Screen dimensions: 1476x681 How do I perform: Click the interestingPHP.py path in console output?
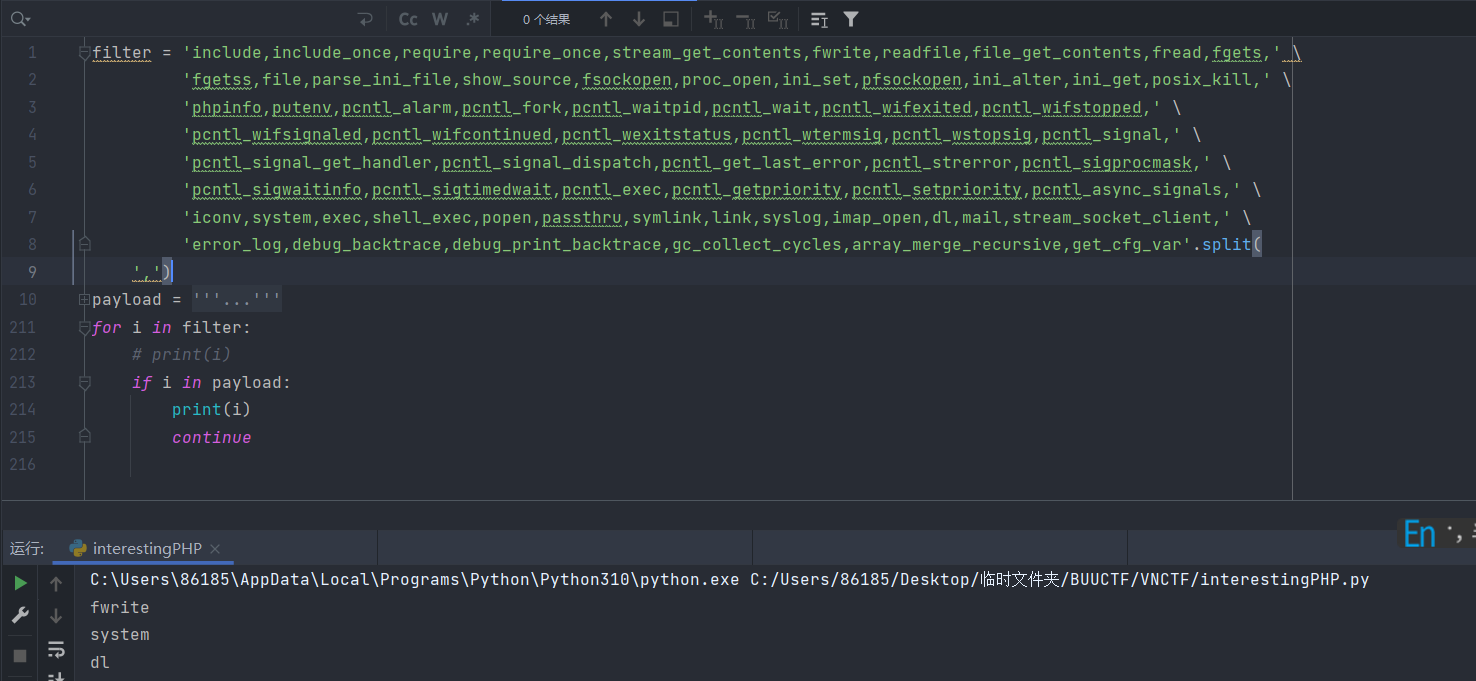(1060, 580)
